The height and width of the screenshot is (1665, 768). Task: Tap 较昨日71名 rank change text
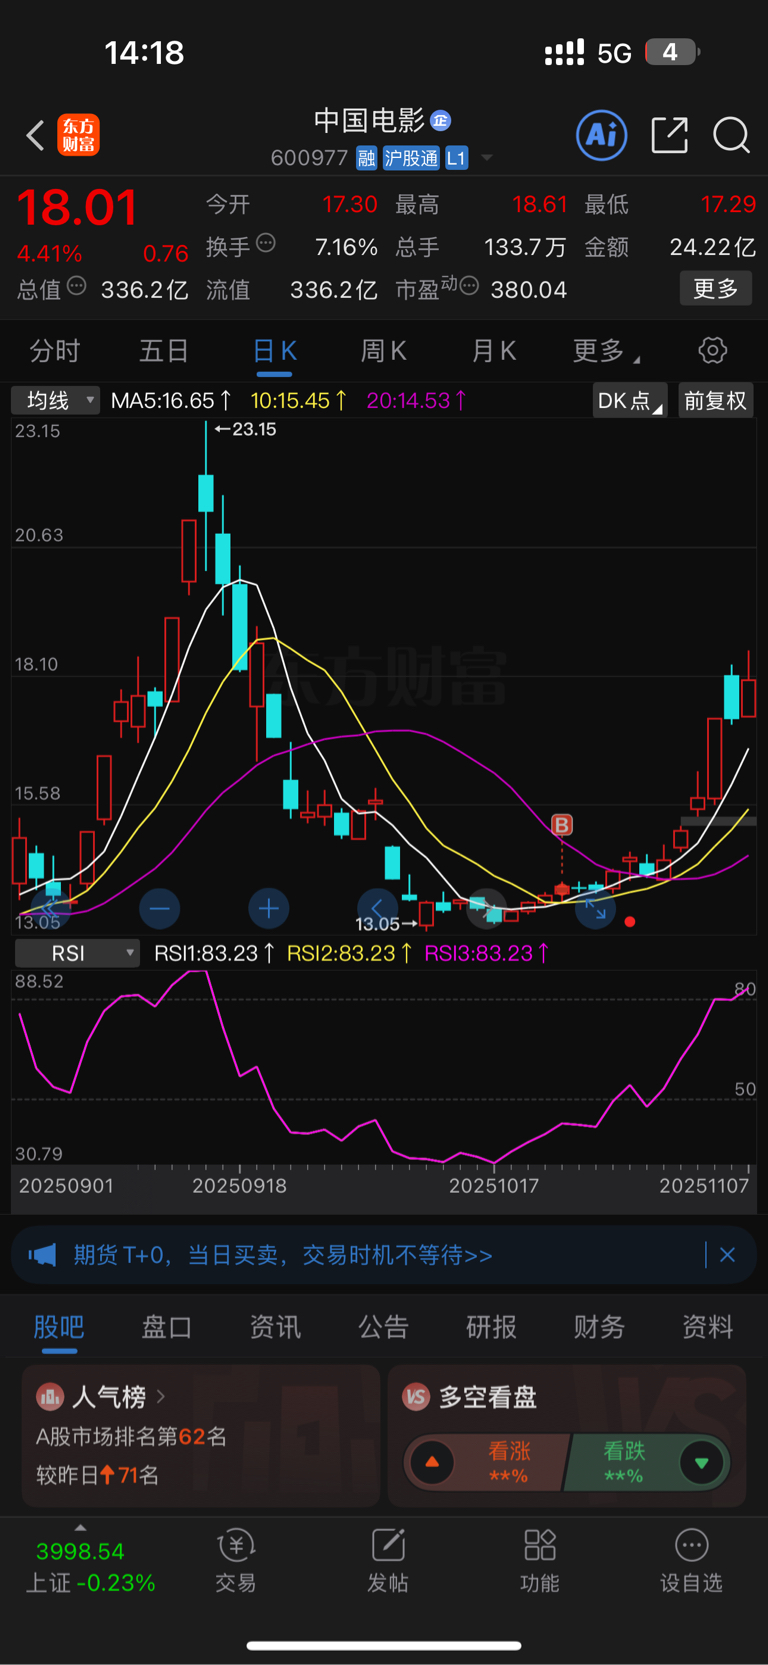click(98, 1475)
